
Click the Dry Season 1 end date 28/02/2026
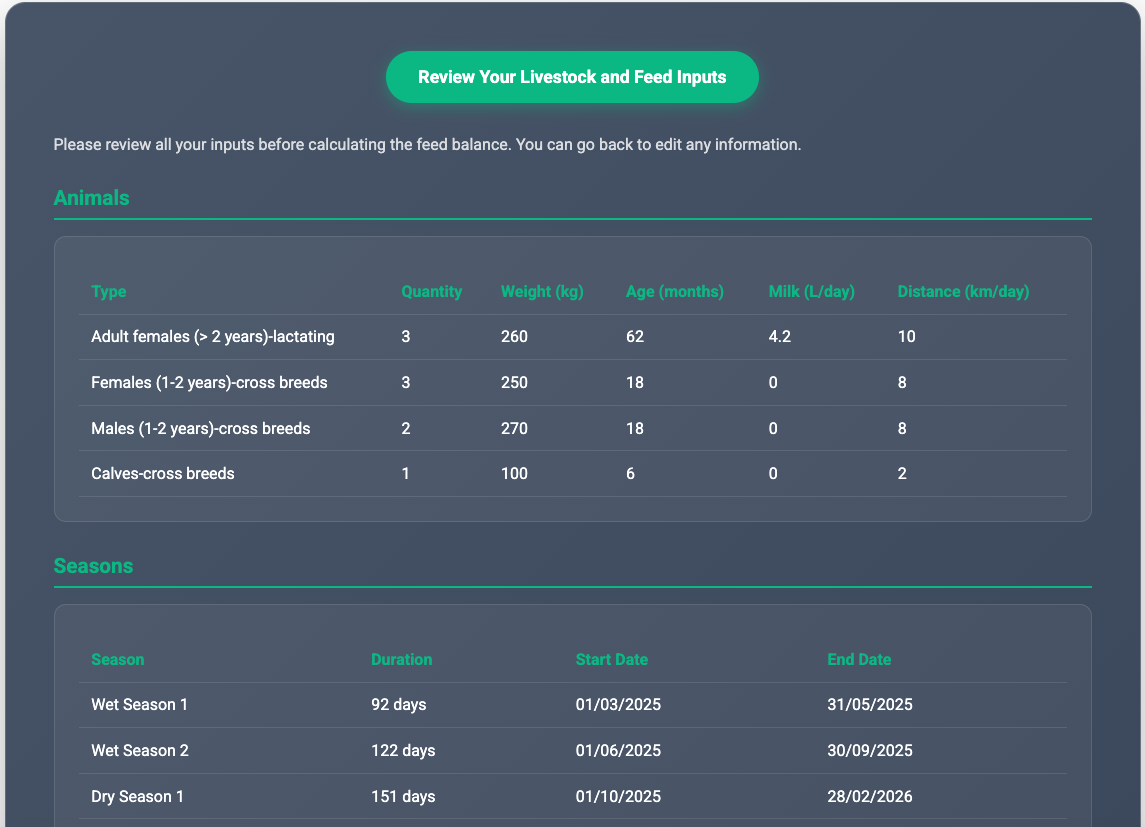[869, 797]
